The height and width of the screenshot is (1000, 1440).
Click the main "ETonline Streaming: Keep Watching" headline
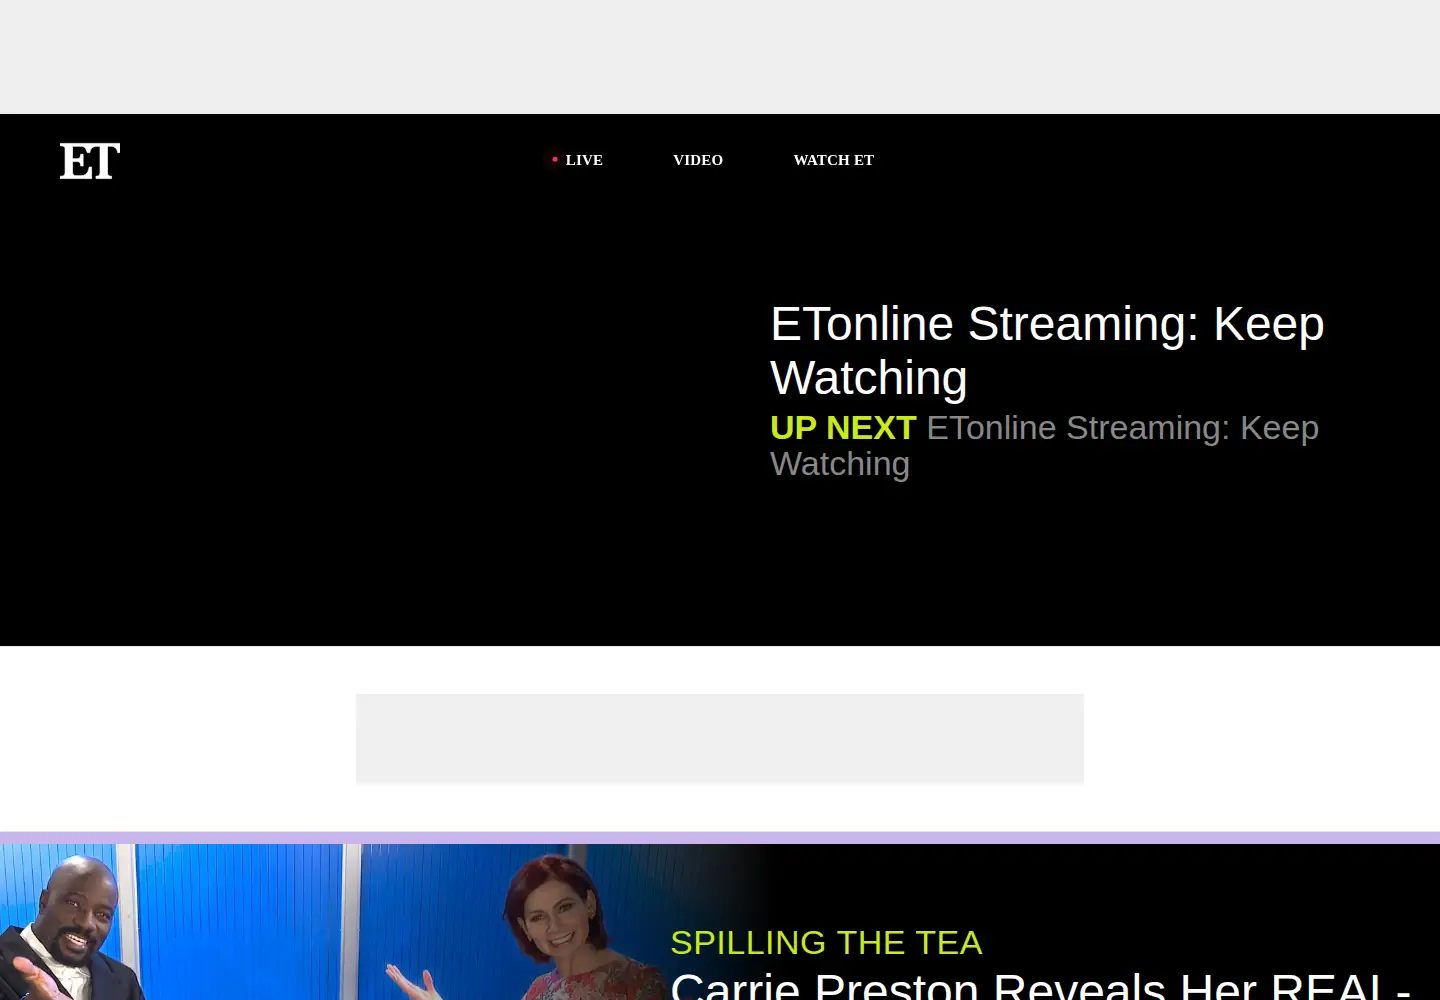pyautogui.click(x=1047, y=350)
